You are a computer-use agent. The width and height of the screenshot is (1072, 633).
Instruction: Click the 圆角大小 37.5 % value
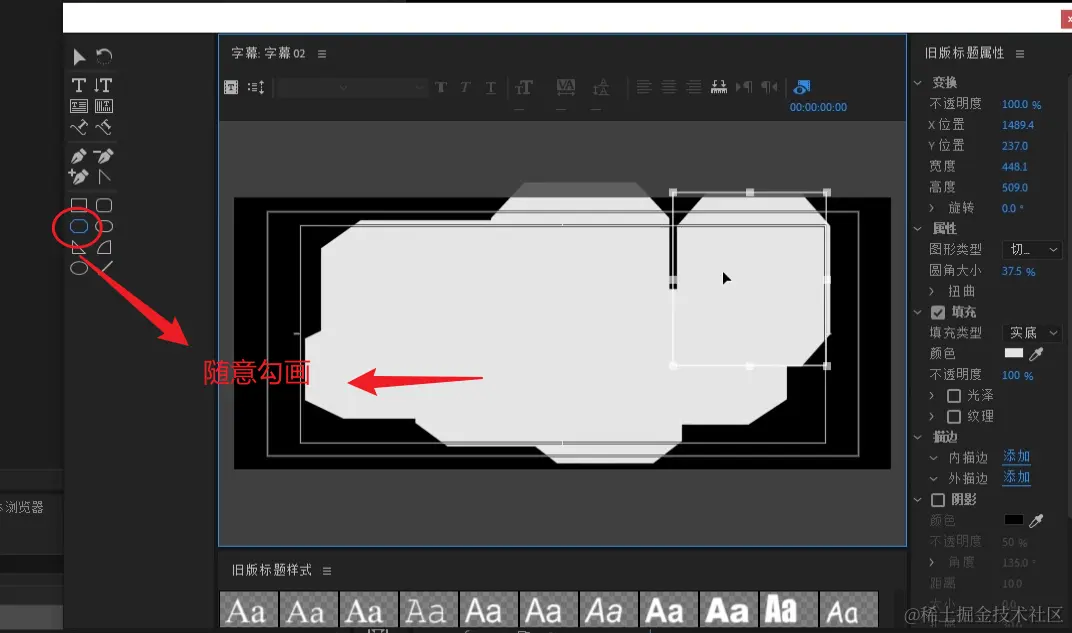[1019, 271]
